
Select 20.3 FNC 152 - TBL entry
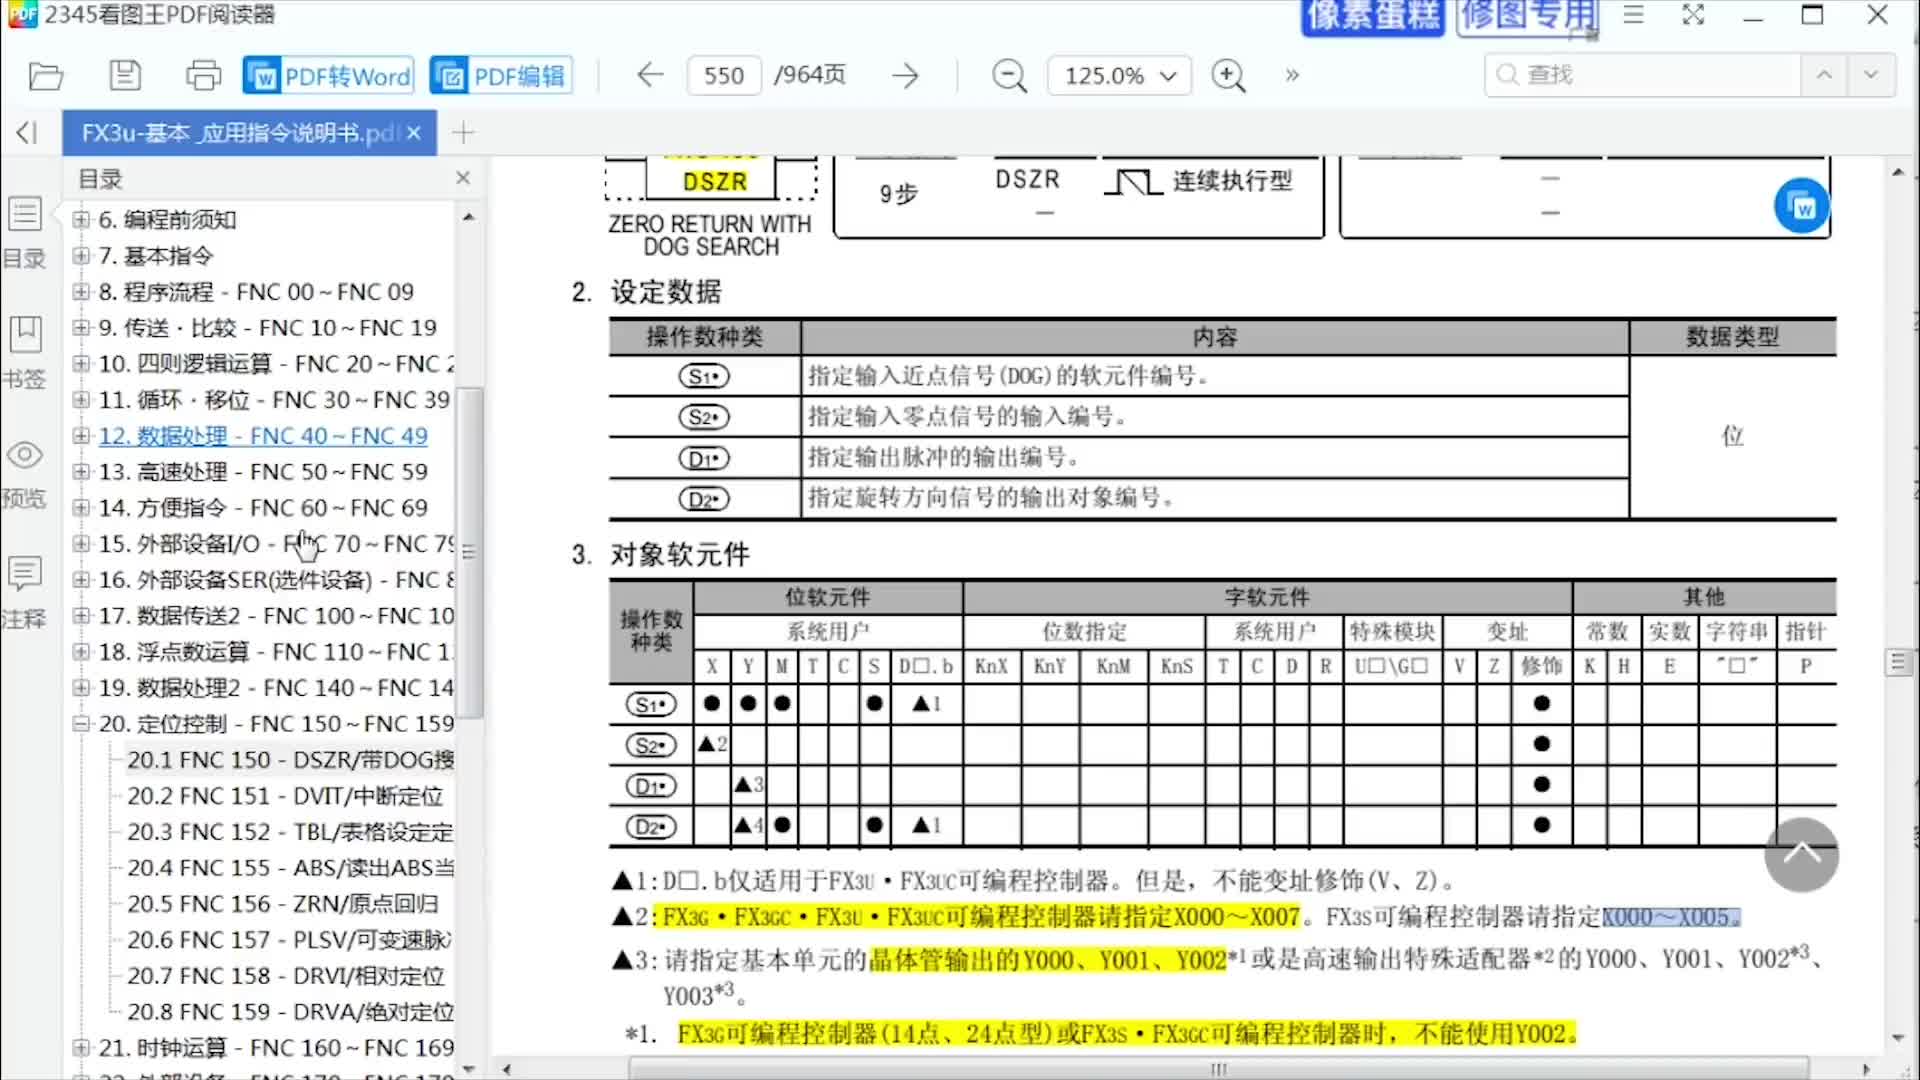click(x=290, y=832)
